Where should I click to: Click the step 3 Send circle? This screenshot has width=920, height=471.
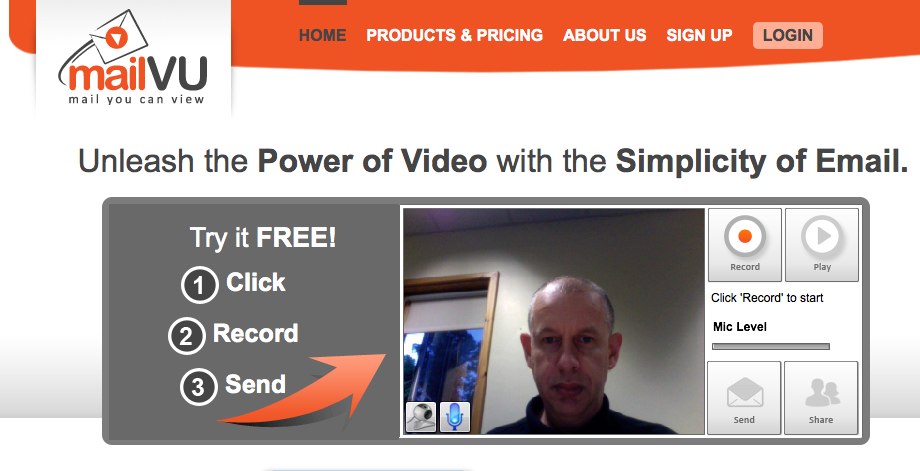[198, 387]
